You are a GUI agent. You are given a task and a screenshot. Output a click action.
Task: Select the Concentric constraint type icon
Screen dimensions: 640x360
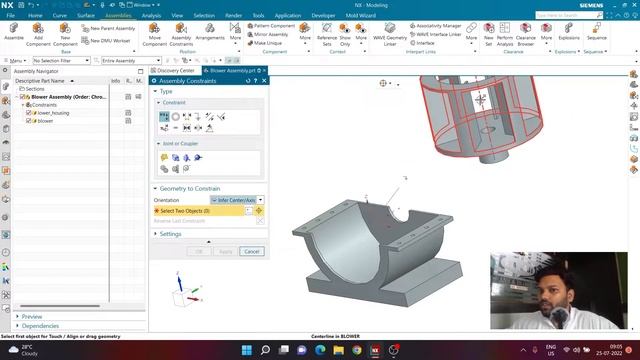176,117
